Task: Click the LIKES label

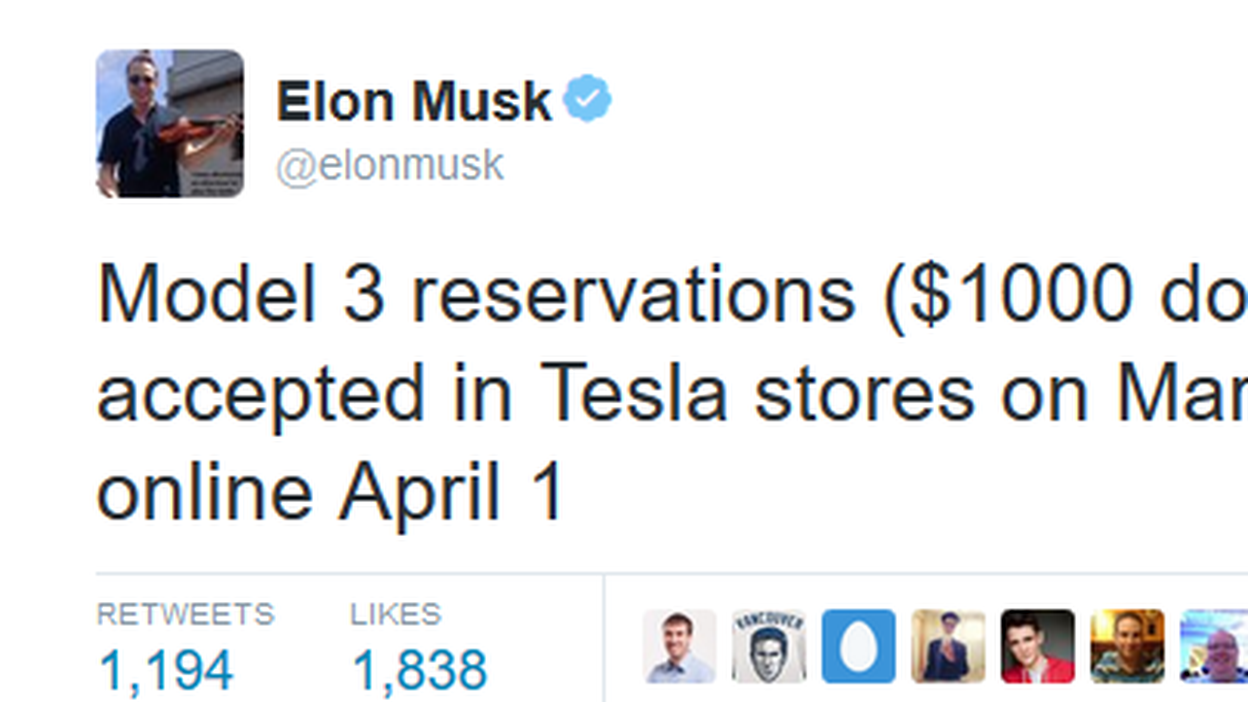Action: (395, 614)
